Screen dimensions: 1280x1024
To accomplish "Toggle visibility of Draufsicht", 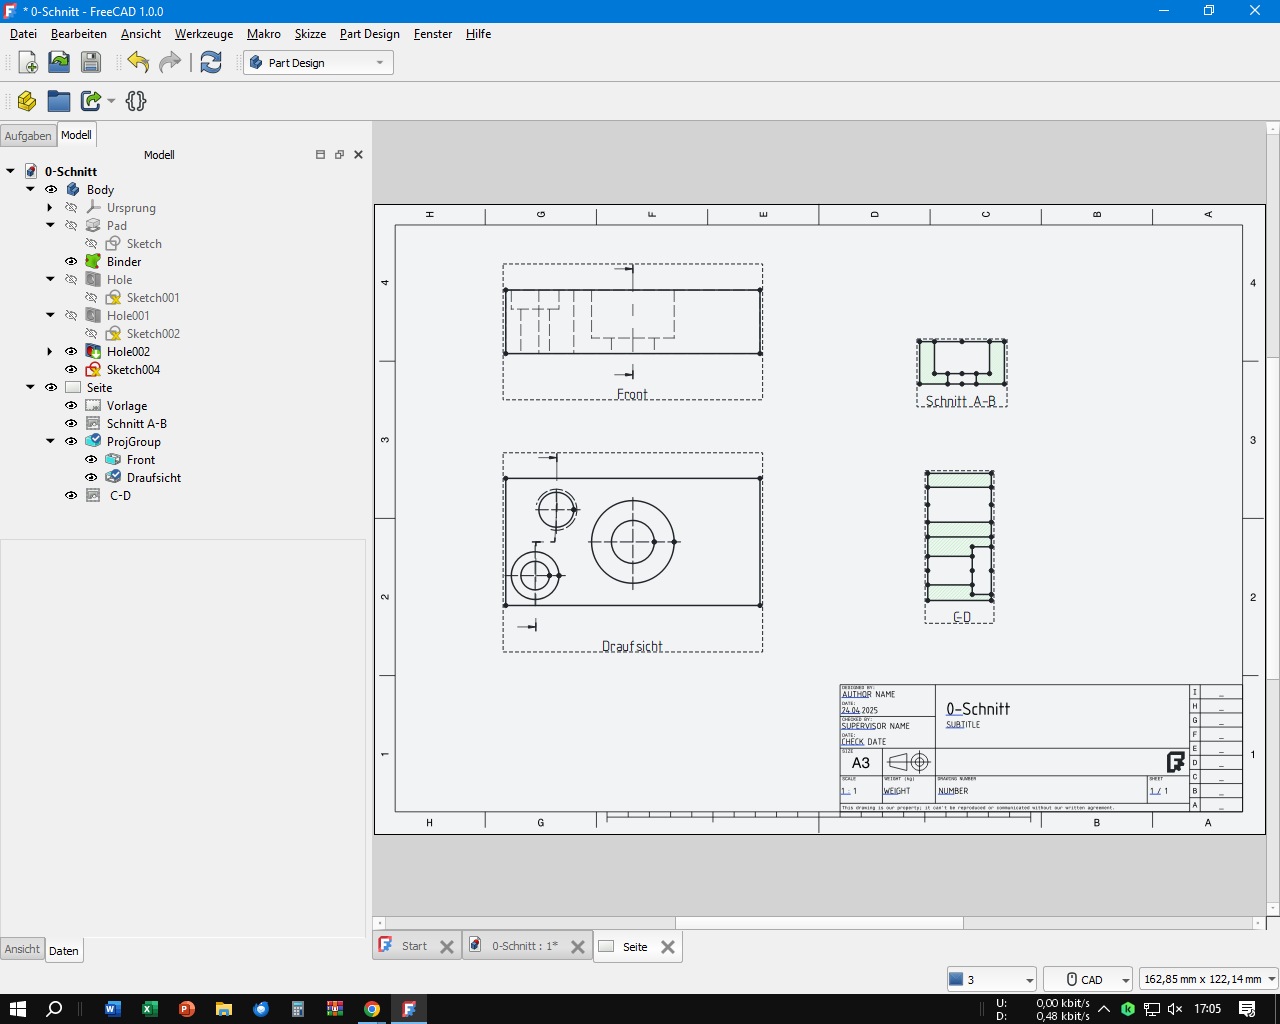I will [x=91, y=477].
